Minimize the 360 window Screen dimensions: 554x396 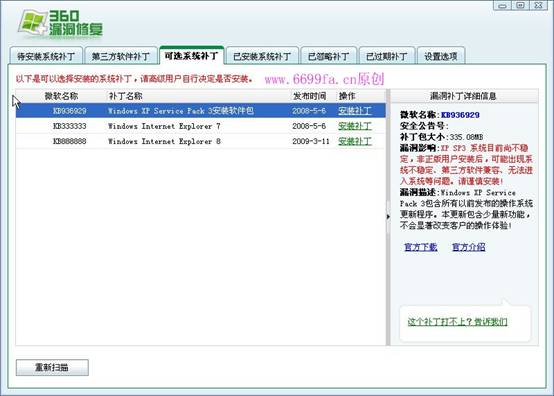point(502,5)
